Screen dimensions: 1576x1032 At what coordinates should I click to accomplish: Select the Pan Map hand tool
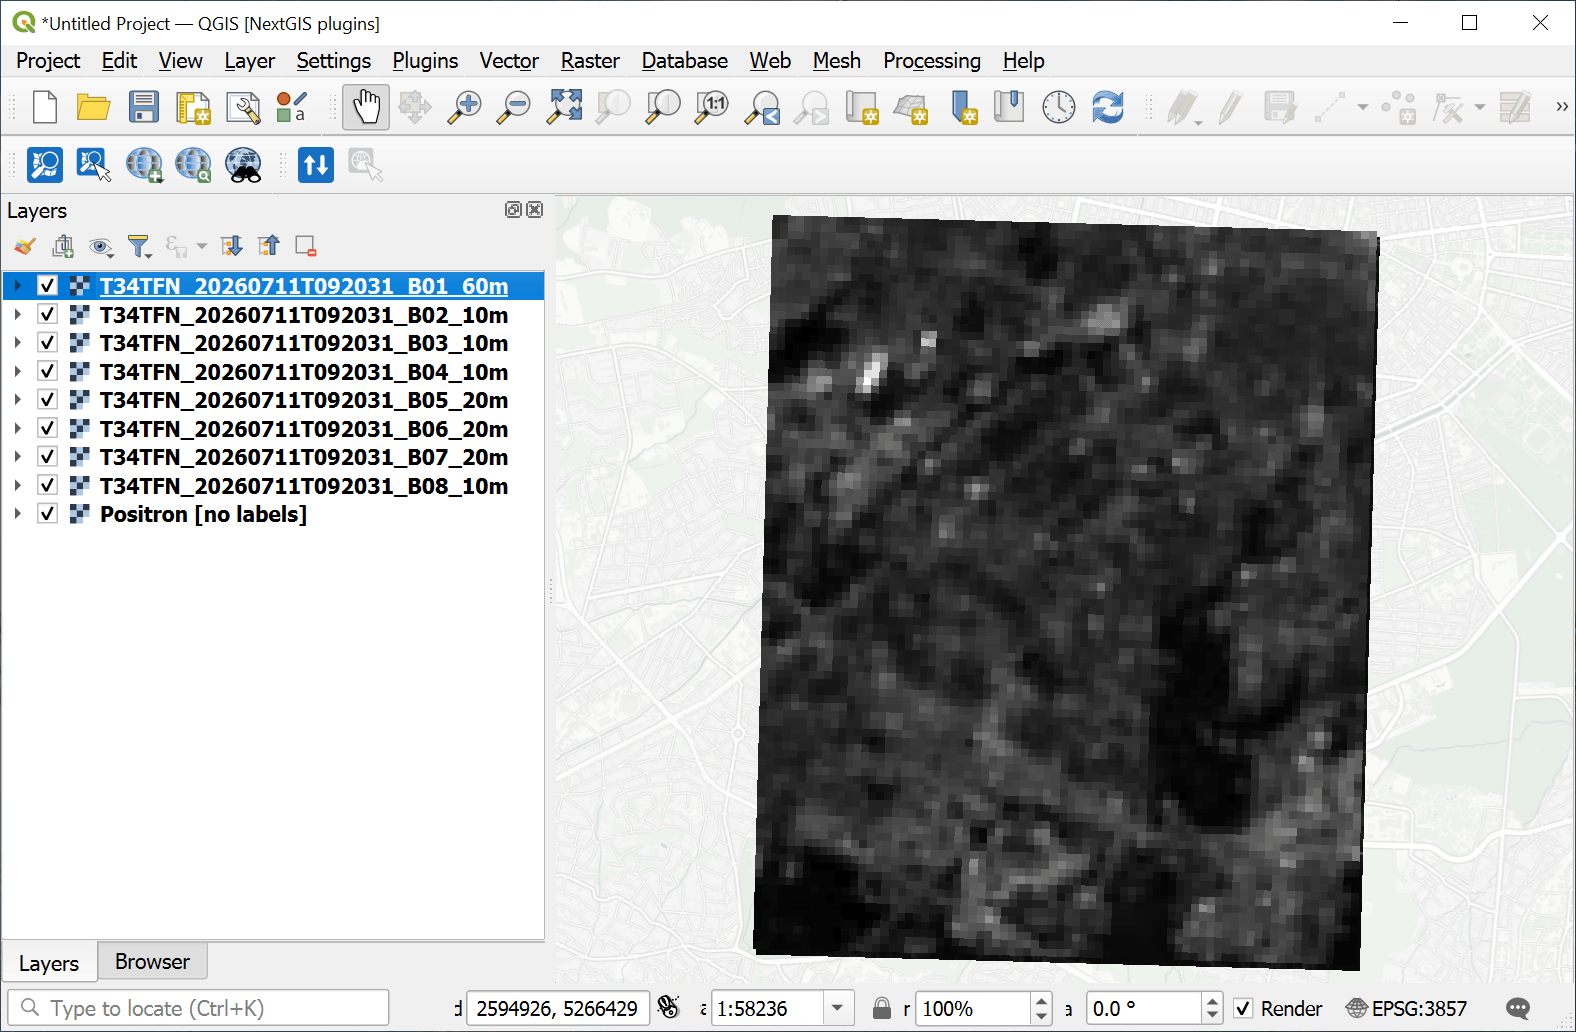pos(366,107)
